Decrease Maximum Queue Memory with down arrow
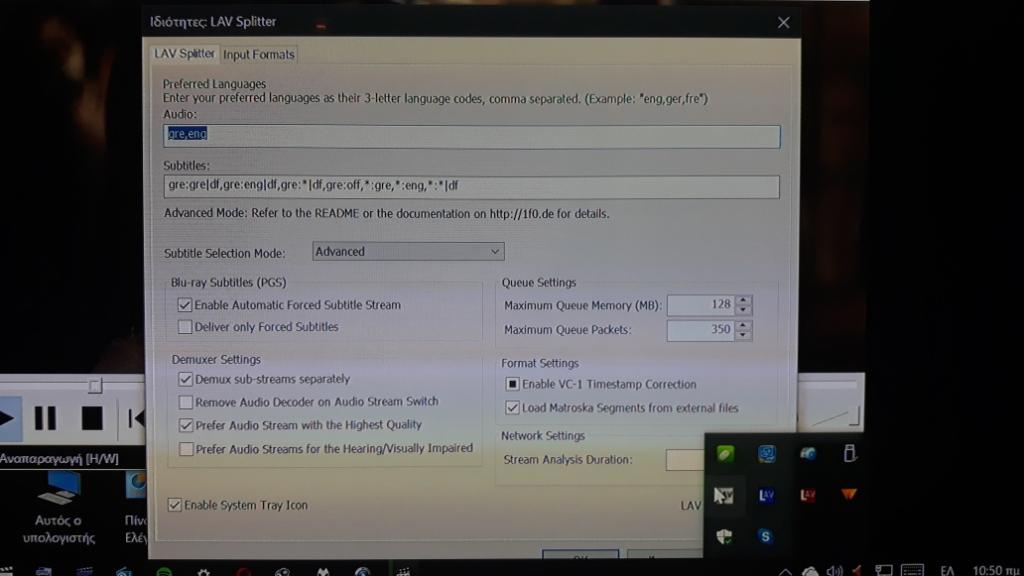 tap(743, 310)
